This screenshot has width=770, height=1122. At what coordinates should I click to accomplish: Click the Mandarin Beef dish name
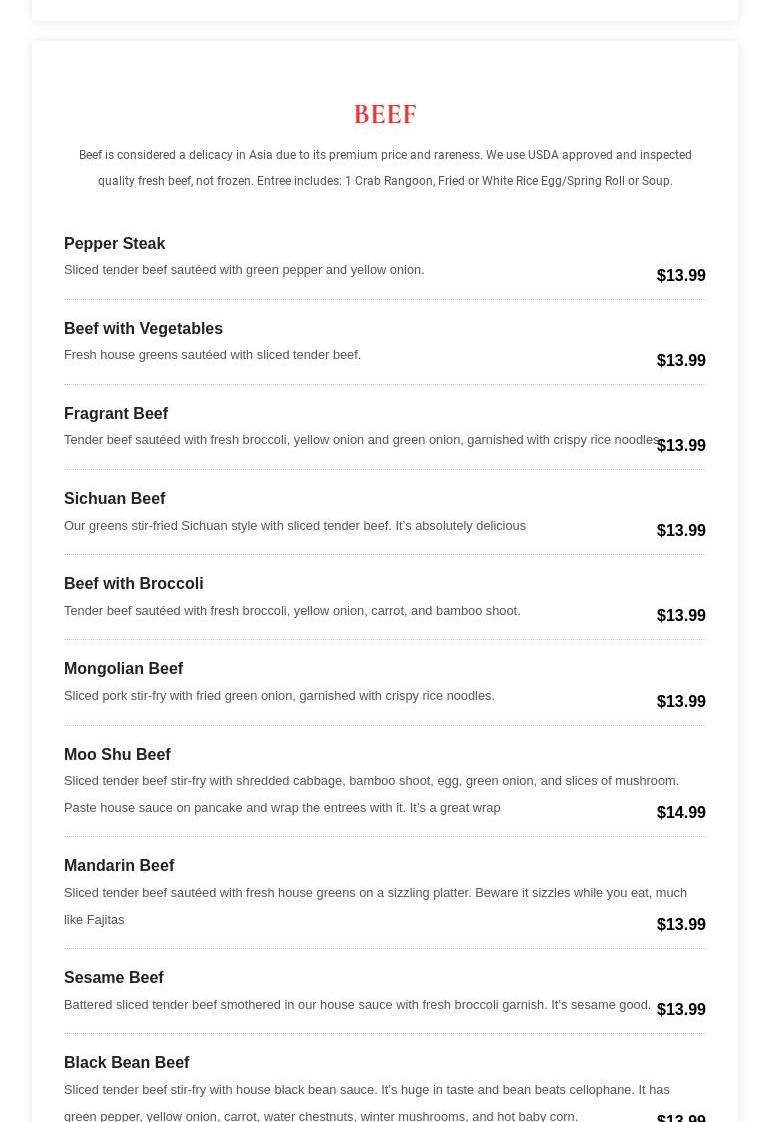pos(119,865)
